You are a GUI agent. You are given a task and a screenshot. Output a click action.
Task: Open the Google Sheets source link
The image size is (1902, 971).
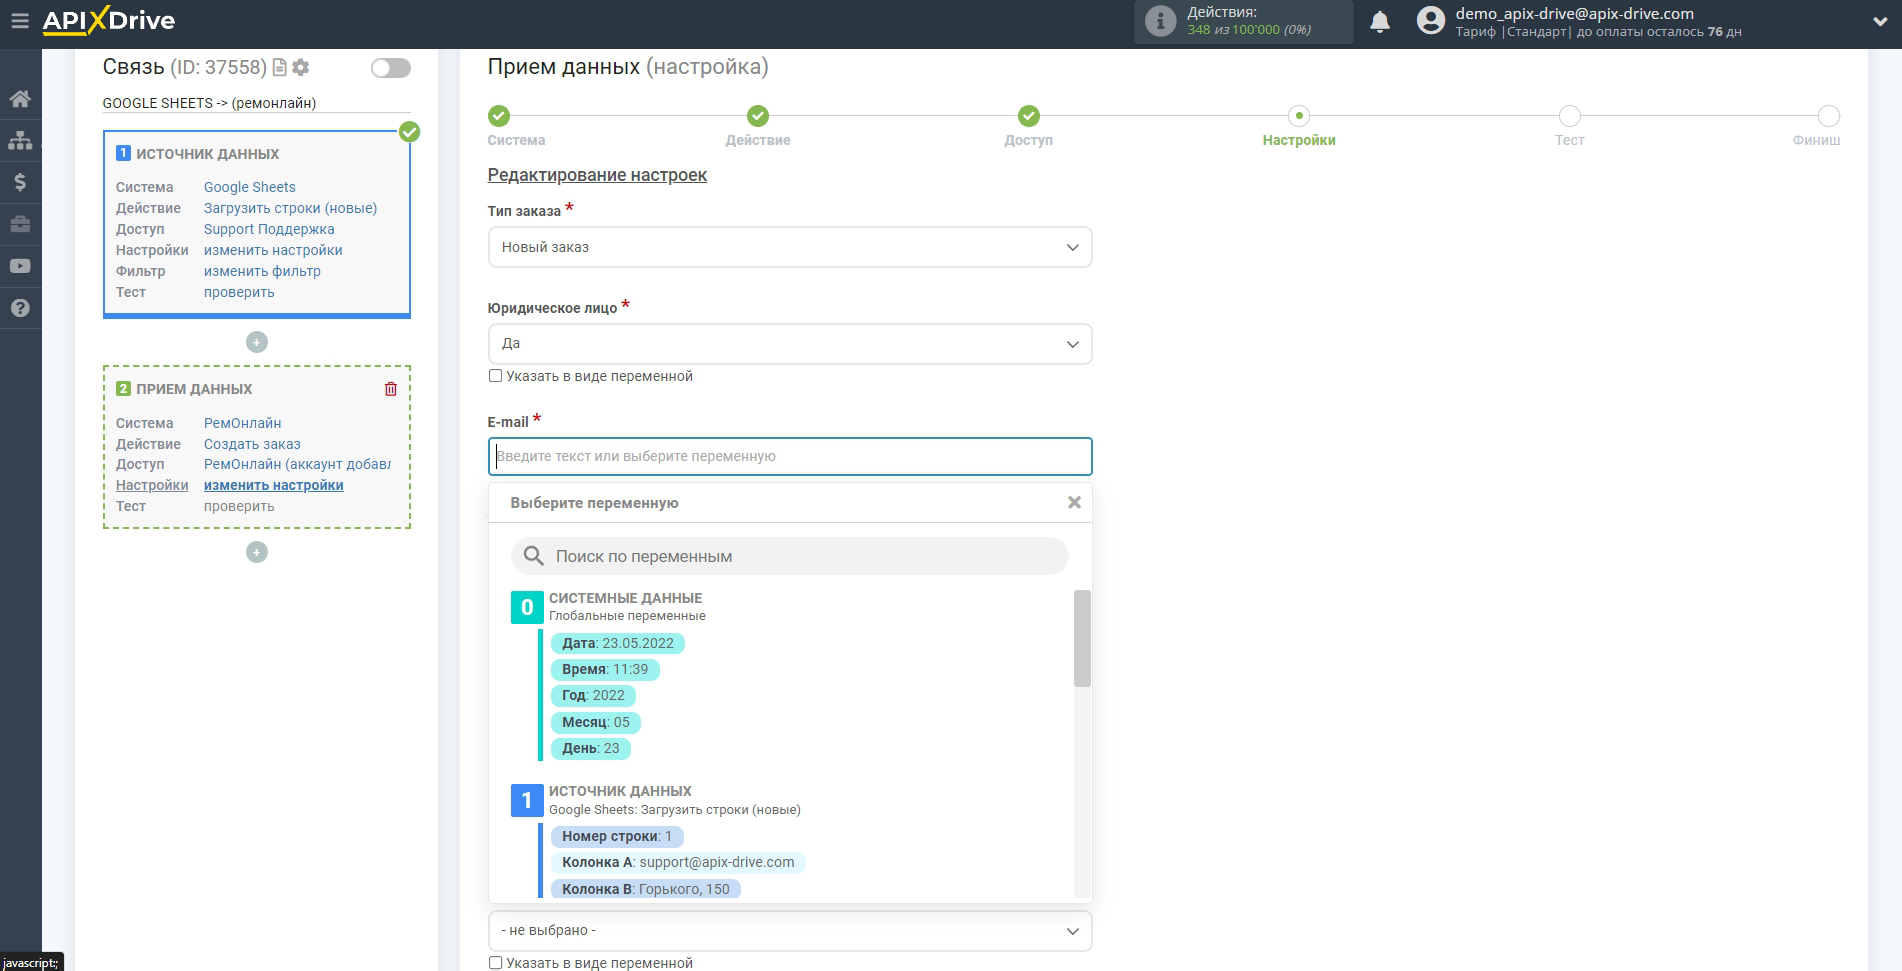click(x=250, y=187)
